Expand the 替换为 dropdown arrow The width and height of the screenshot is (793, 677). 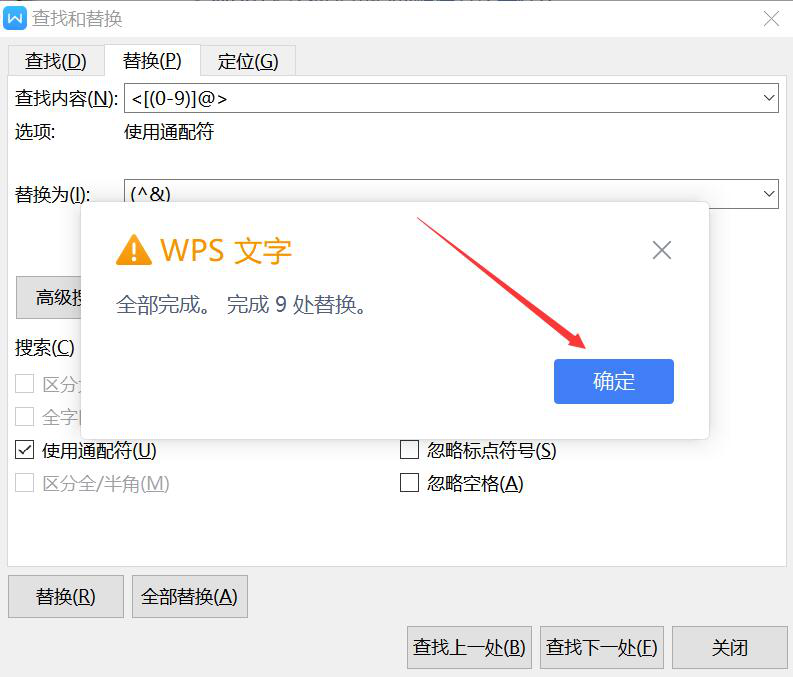[x=769, y=194]
